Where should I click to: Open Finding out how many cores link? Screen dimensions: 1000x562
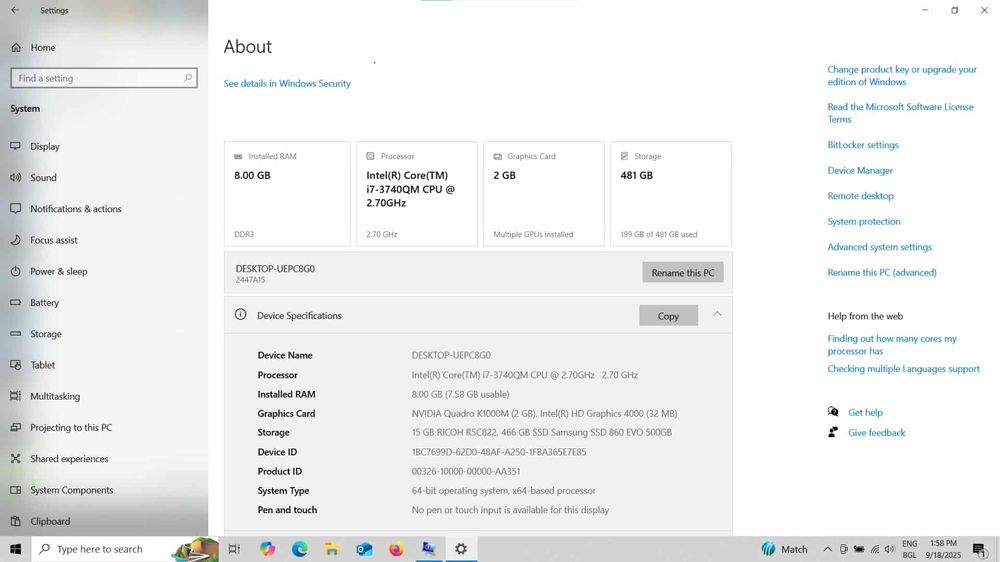click(x=892, y=344)
